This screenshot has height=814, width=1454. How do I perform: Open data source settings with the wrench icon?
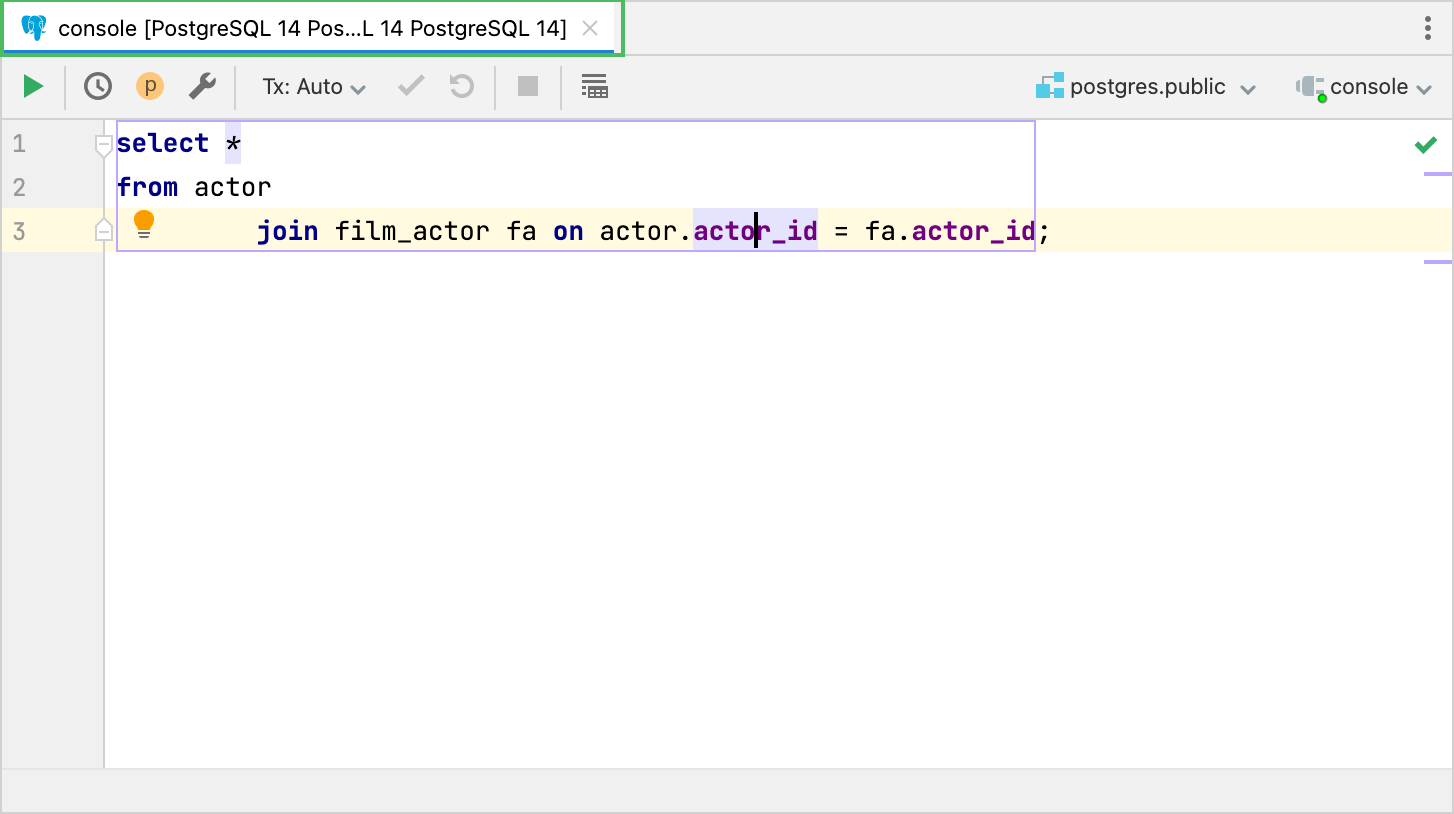tap(203, 86)
